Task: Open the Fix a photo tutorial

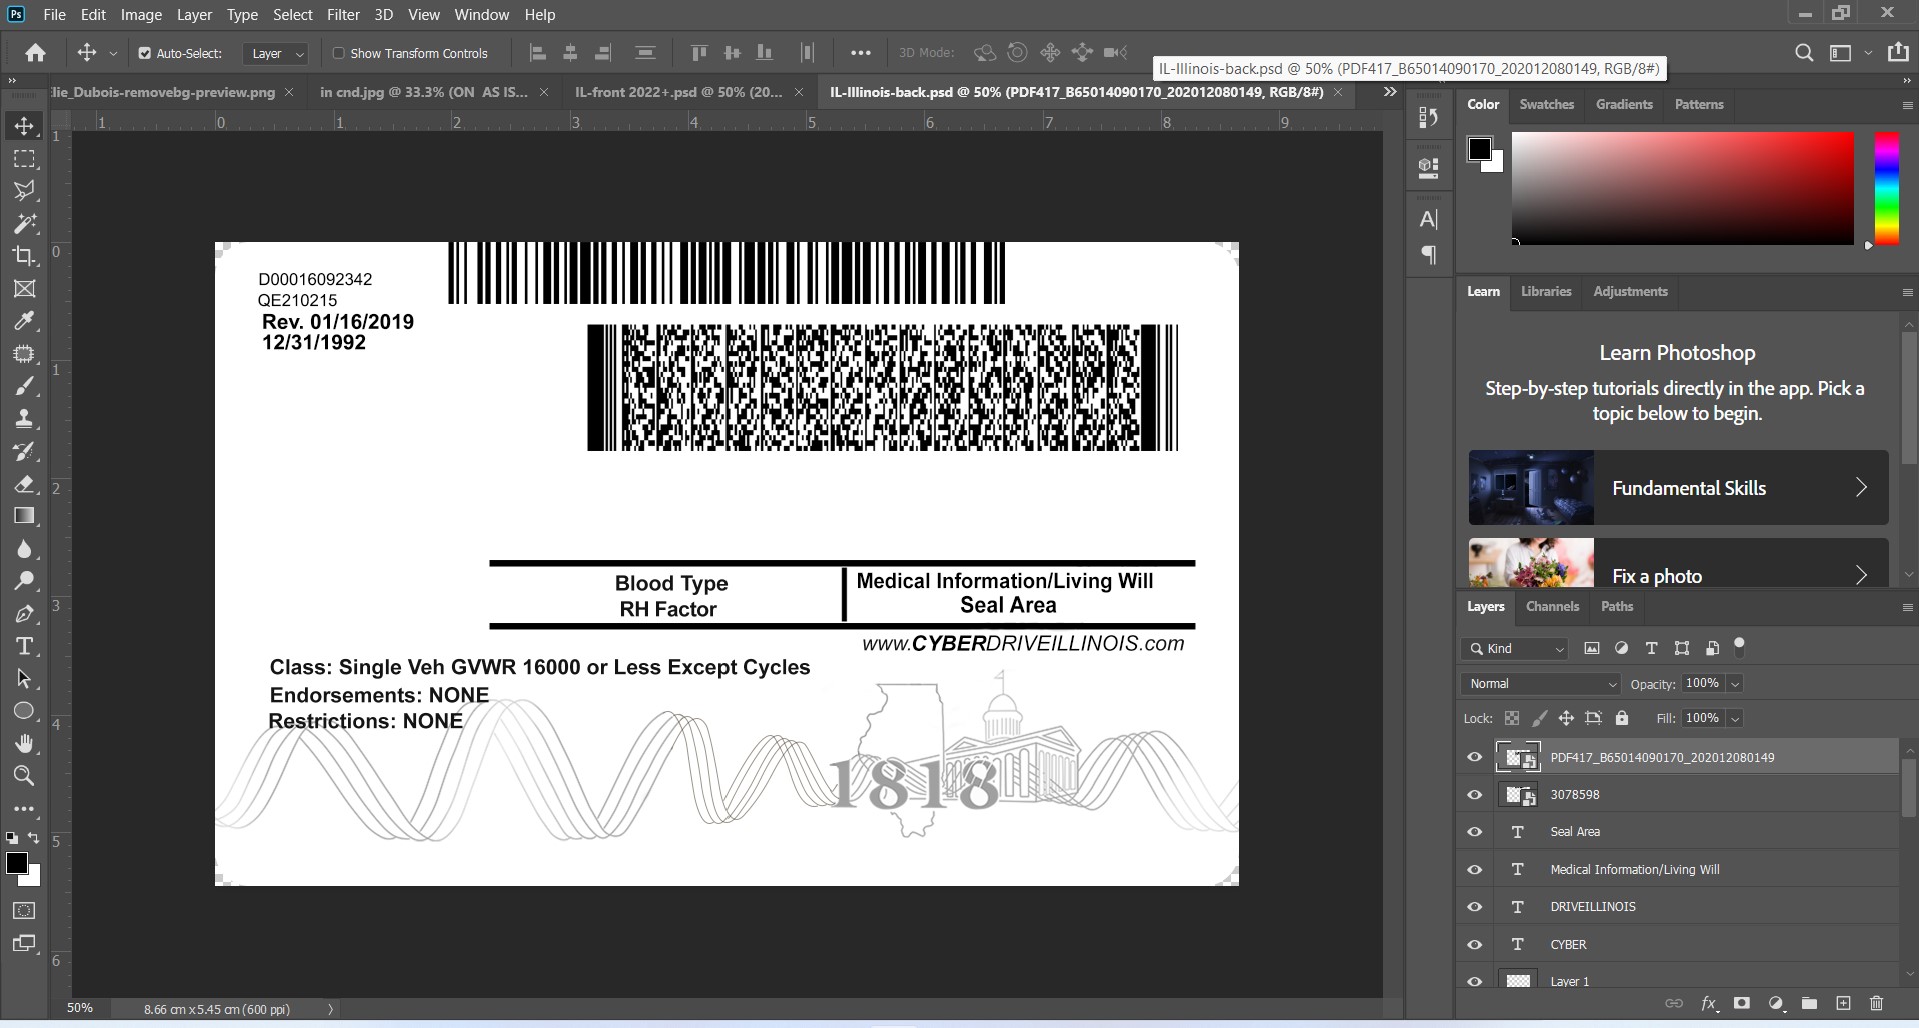Action: click(1678, 570)
